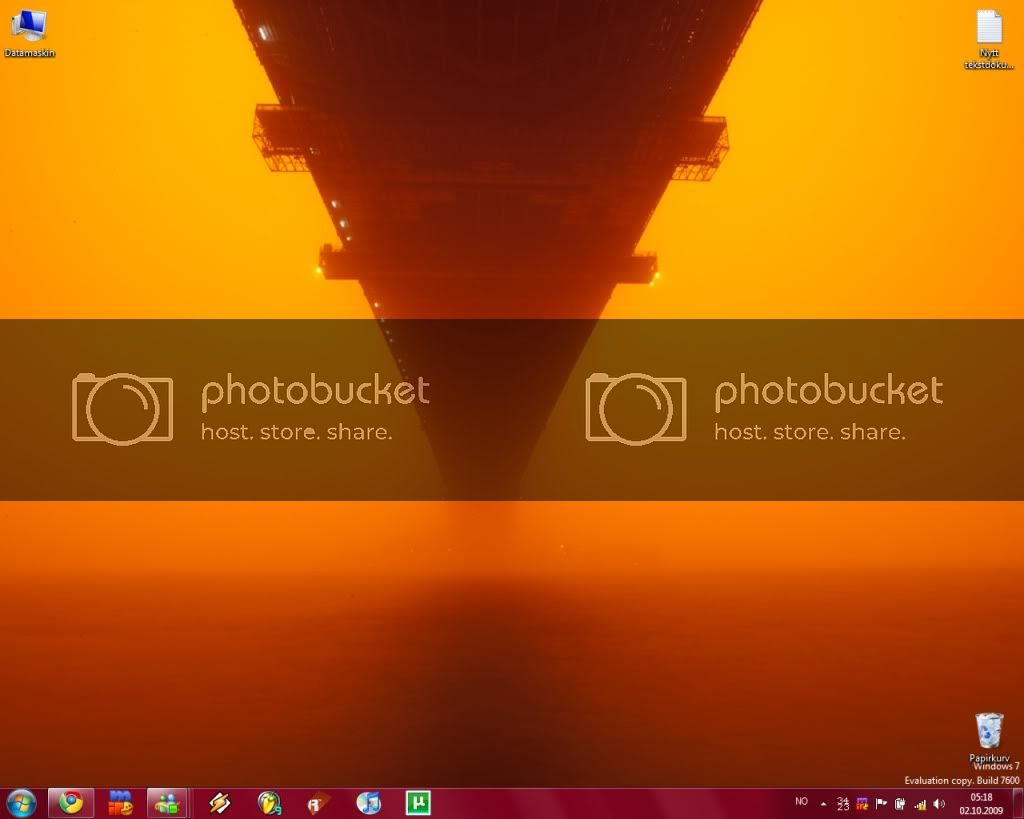Click the NO language indicator
The image size is (1024, 819).
coord(801,801)
